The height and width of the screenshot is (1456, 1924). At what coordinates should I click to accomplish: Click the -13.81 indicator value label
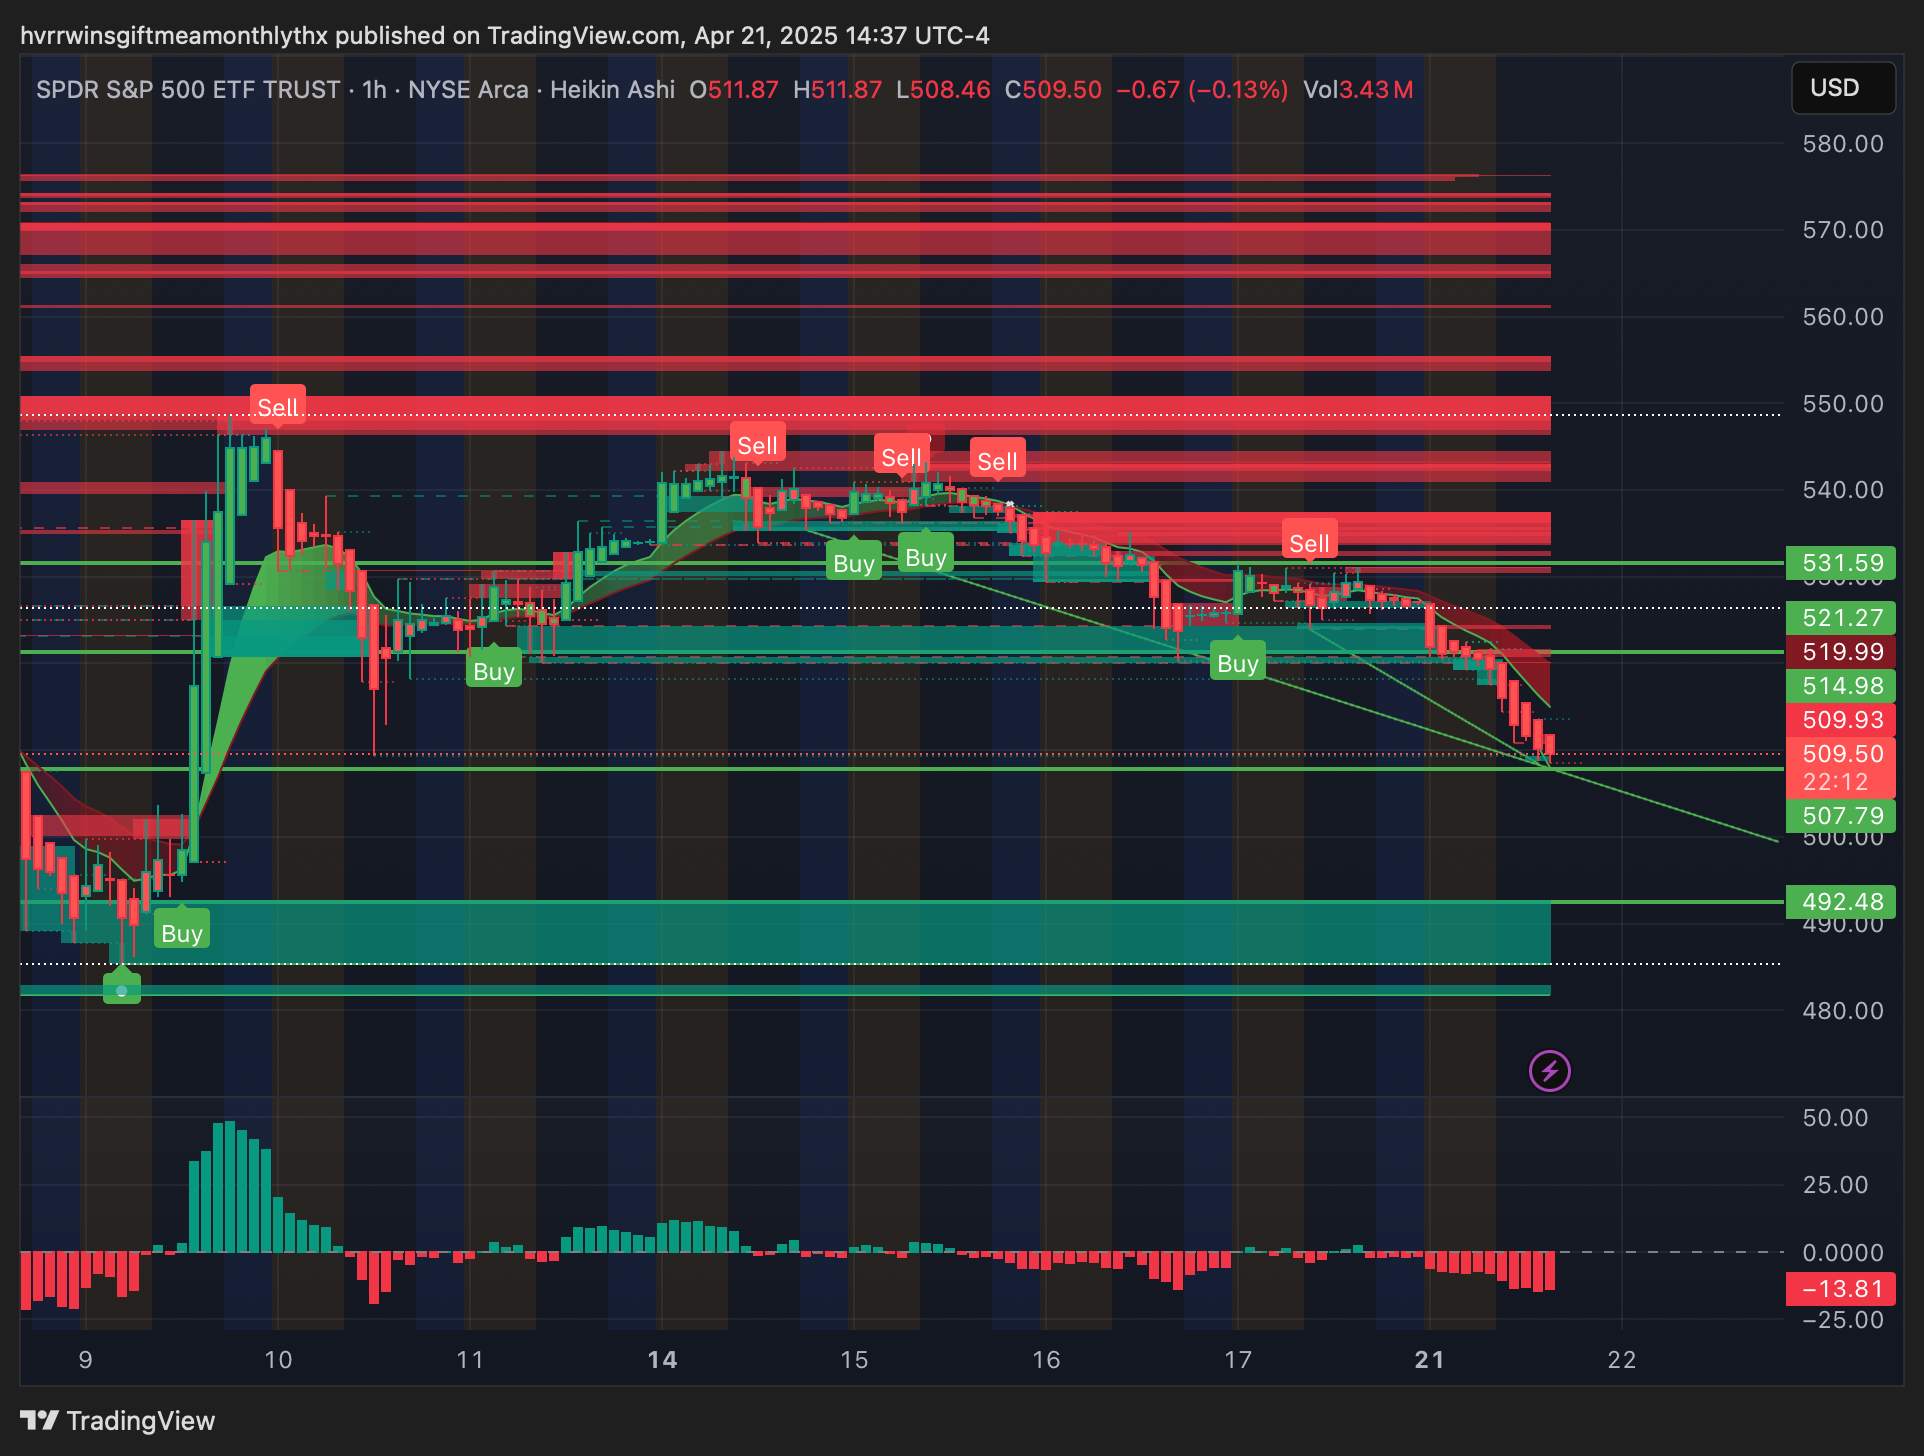(x=1841, y=1289)
